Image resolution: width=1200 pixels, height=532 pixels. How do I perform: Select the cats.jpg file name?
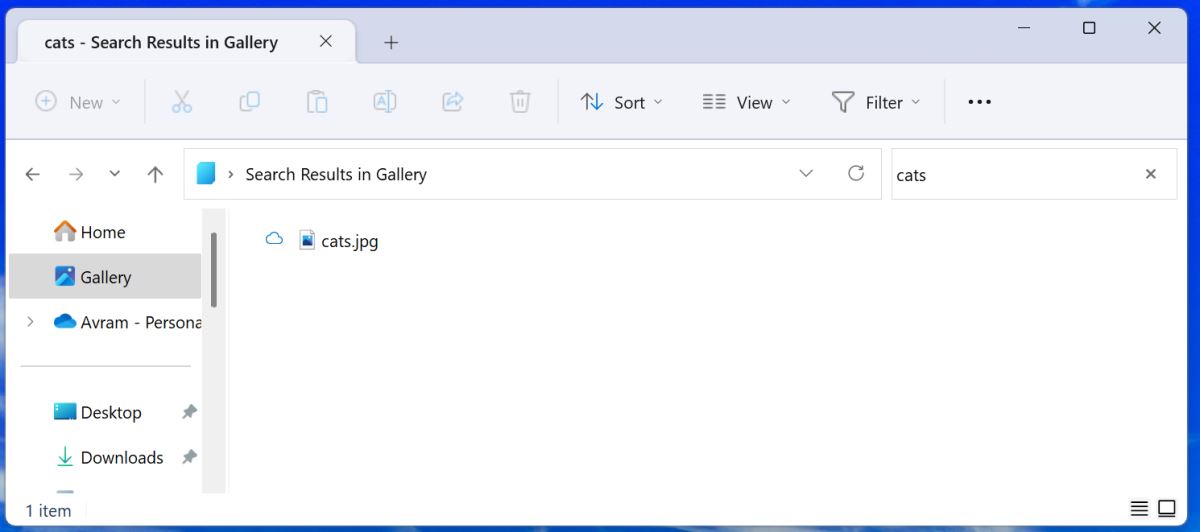pos(350,241)
